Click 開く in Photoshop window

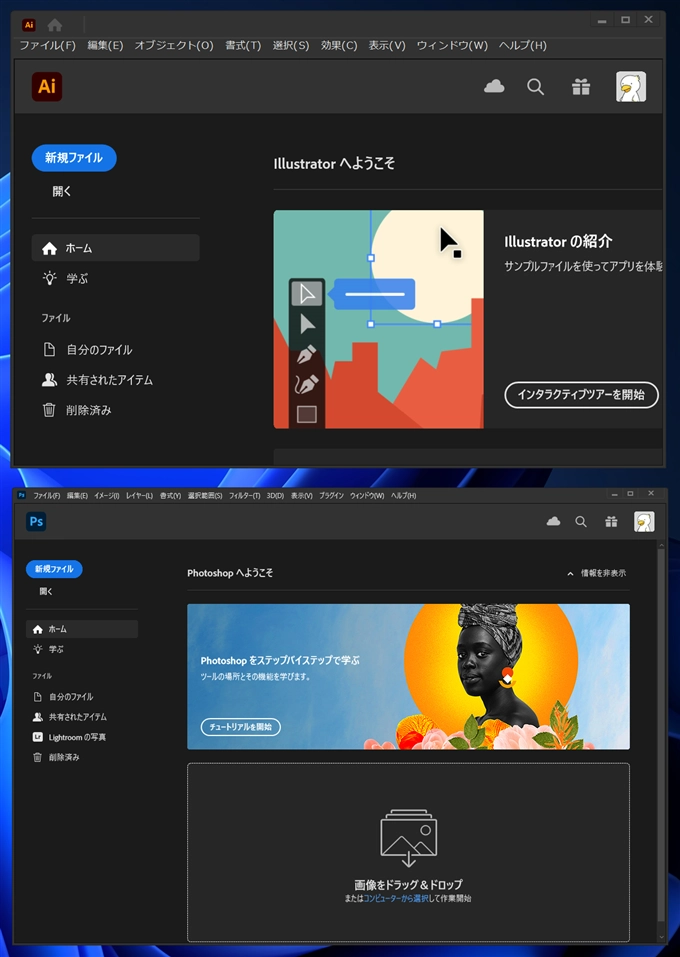(x=46, y=591)
